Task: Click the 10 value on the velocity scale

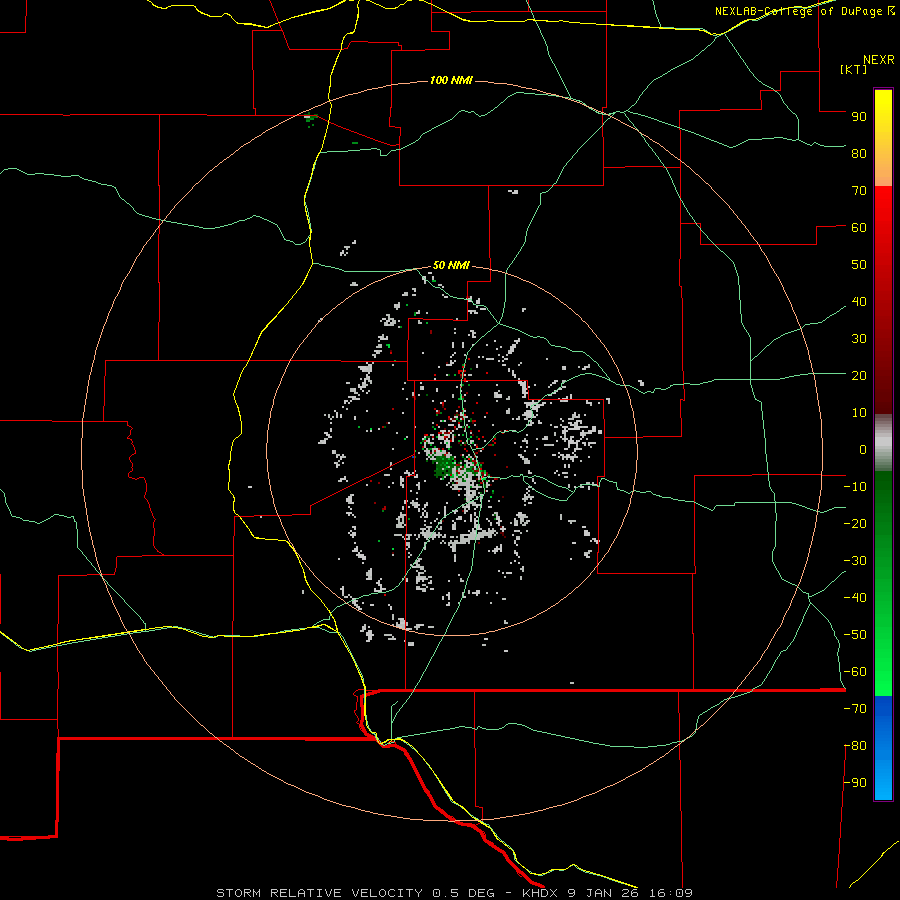Action: pos(859,413)
